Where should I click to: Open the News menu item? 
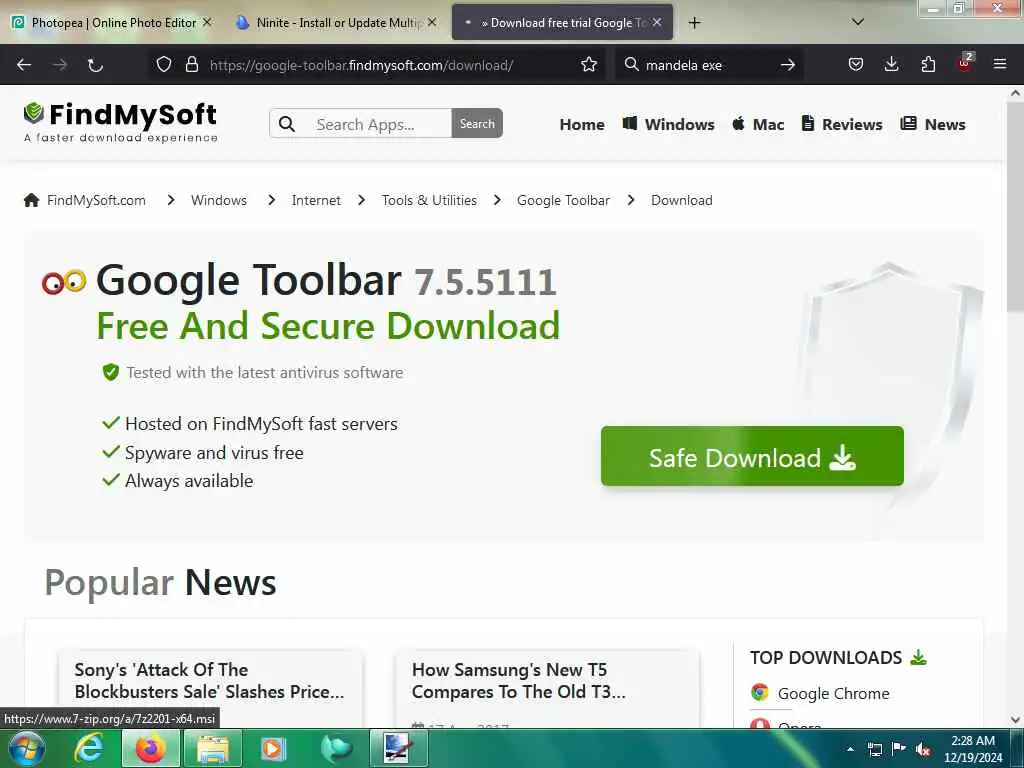(933, 124)
